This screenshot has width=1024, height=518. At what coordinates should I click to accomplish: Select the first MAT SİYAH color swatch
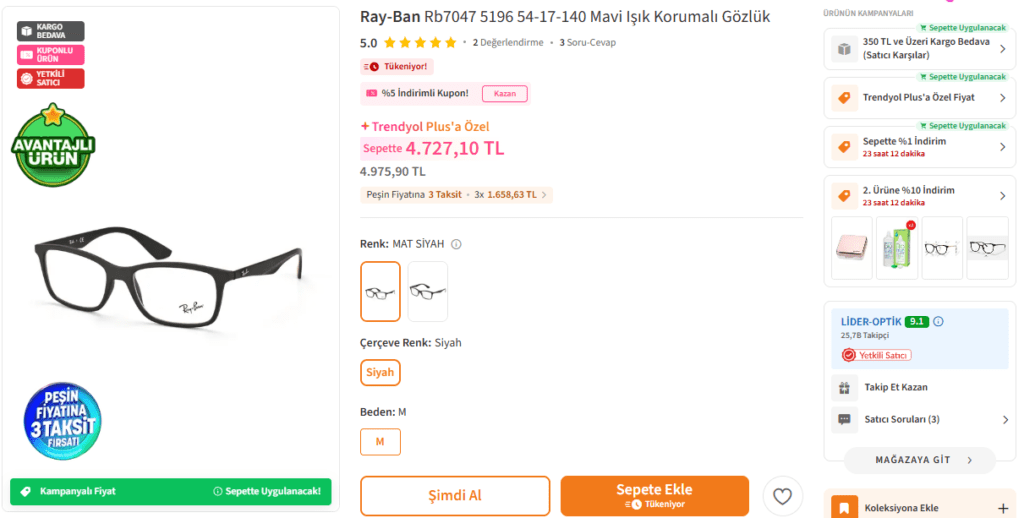click(x=380, y=291)
